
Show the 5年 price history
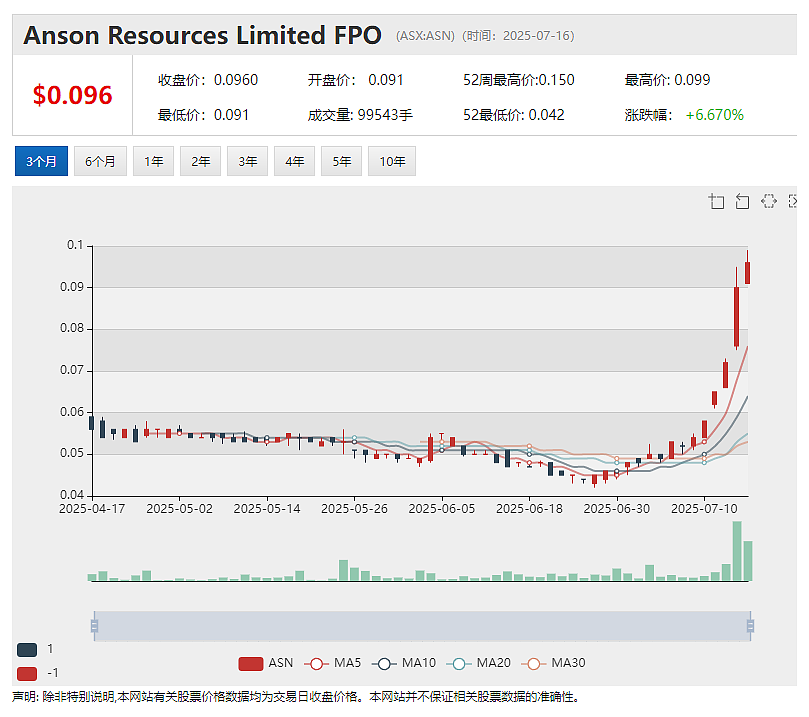pyautogui.click(x=341, y=161)
